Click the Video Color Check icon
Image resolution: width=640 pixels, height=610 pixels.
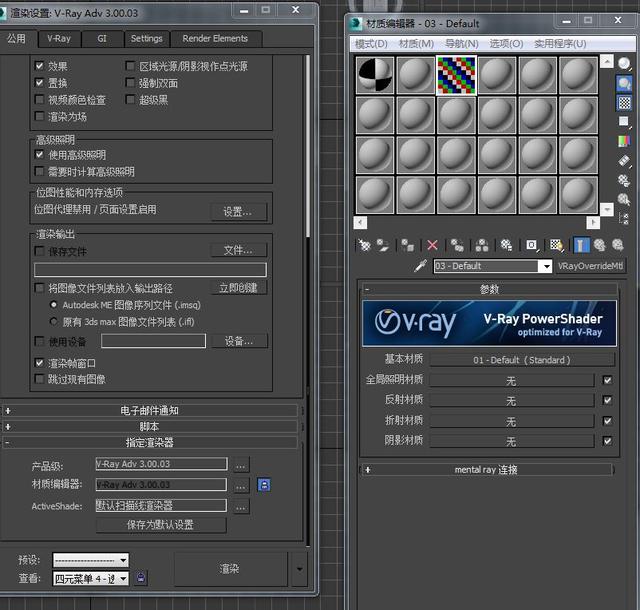pos(624,141)
